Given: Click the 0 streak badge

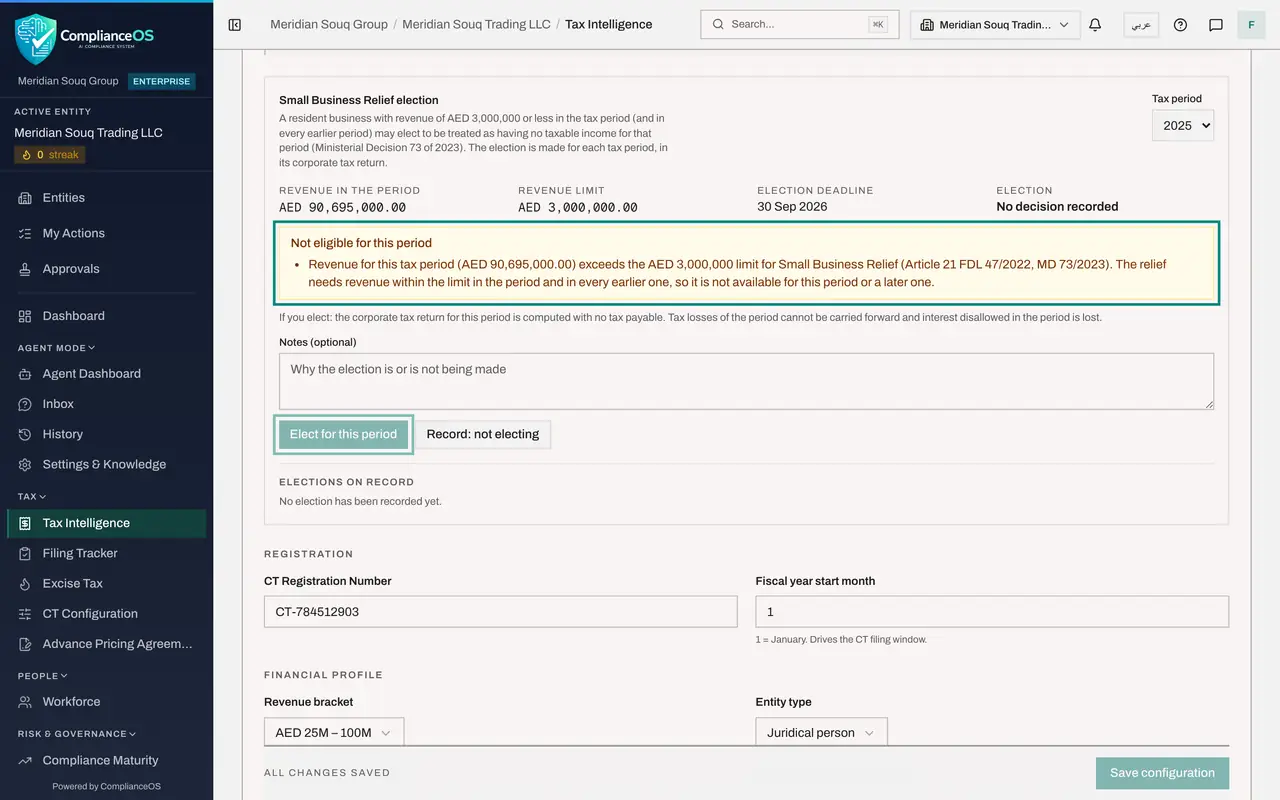Looking at the screenshot, I should pos(50,155).
